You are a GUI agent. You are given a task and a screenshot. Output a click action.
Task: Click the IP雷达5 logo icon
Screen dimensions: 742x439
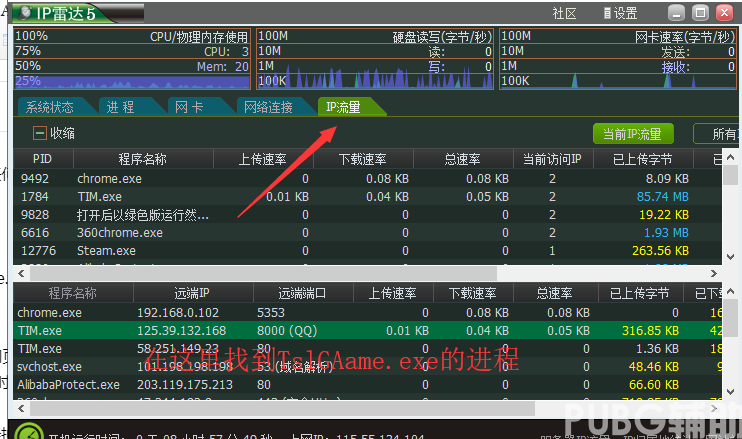point(24,13)
